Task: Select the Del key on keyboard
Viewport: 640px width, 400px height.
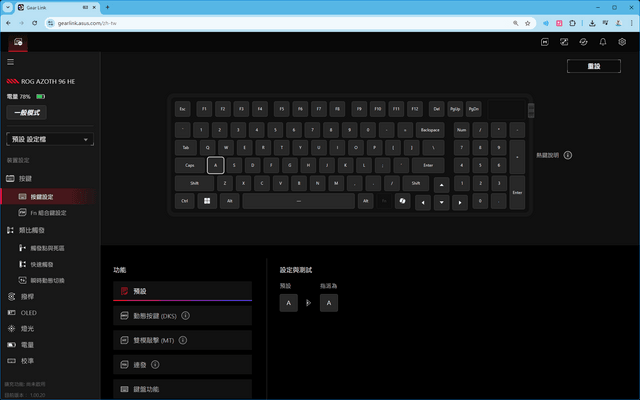Action: click(437, 109)
